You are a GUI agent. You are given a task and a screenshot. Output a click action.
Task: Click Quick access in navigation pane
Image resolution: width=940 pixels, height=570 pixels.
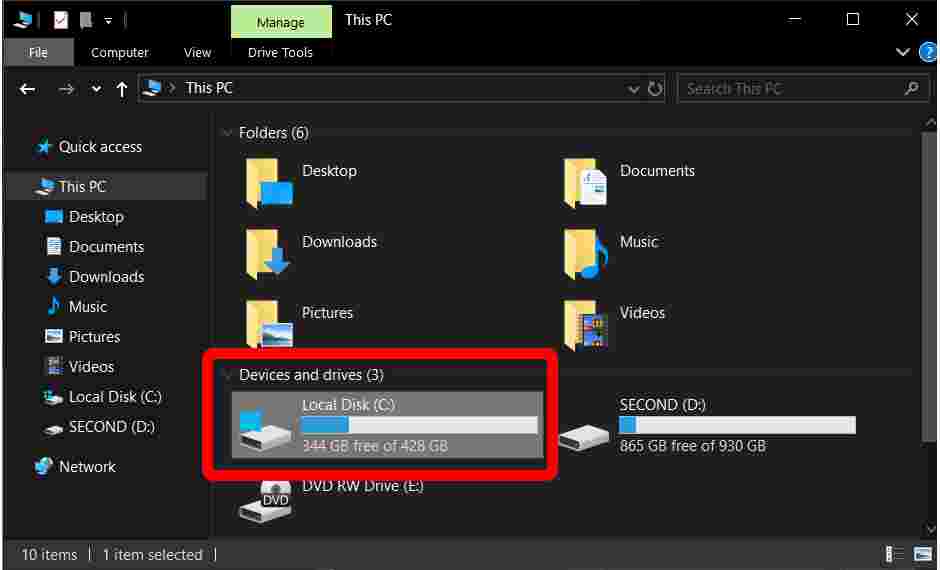pyautogui.click(x=89, y=147)
